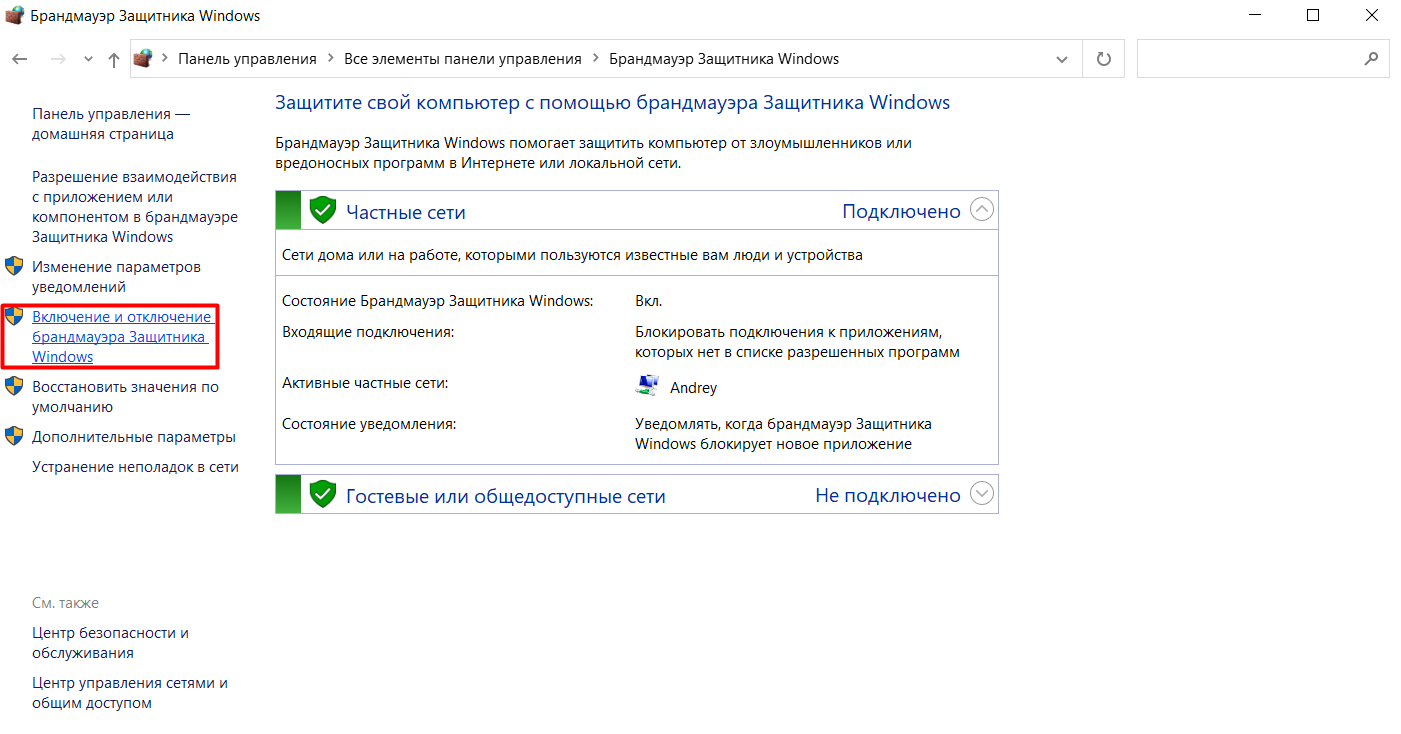Click the Брандмауэр Защитника Windows breadcrumb
The height and width of the screenshot is (734, 1401).
pyautogui.click(x=724, y=59)
